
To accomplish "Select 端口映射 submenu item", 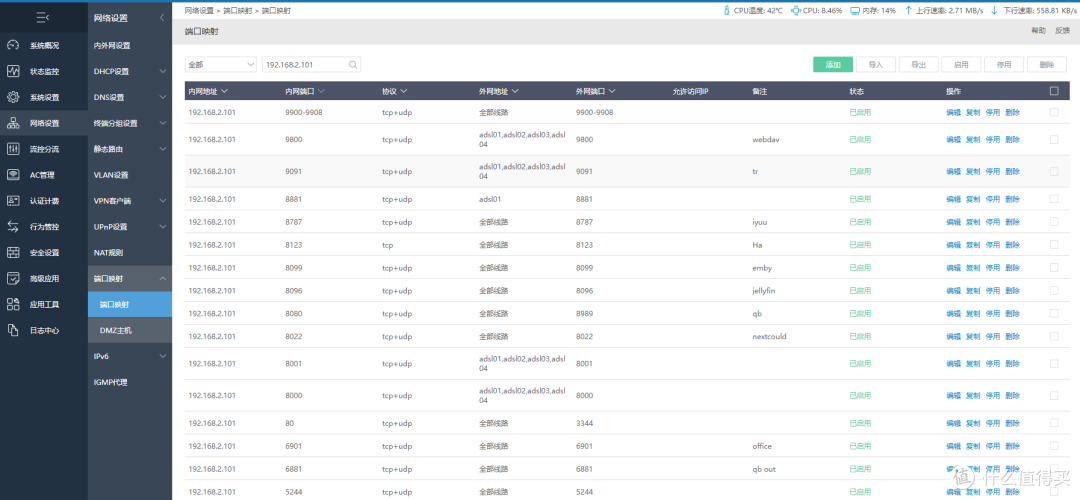I will pos(129,304).
